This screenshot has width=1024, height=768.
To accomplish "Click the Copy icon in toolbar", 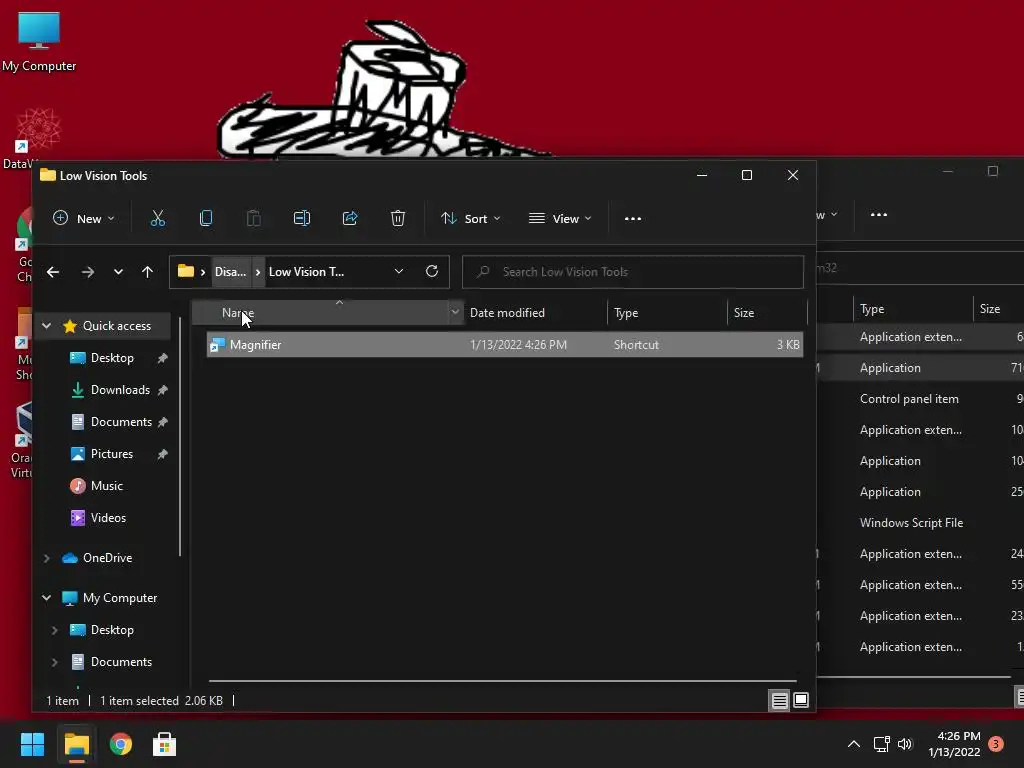I will (x=206, y=218).
